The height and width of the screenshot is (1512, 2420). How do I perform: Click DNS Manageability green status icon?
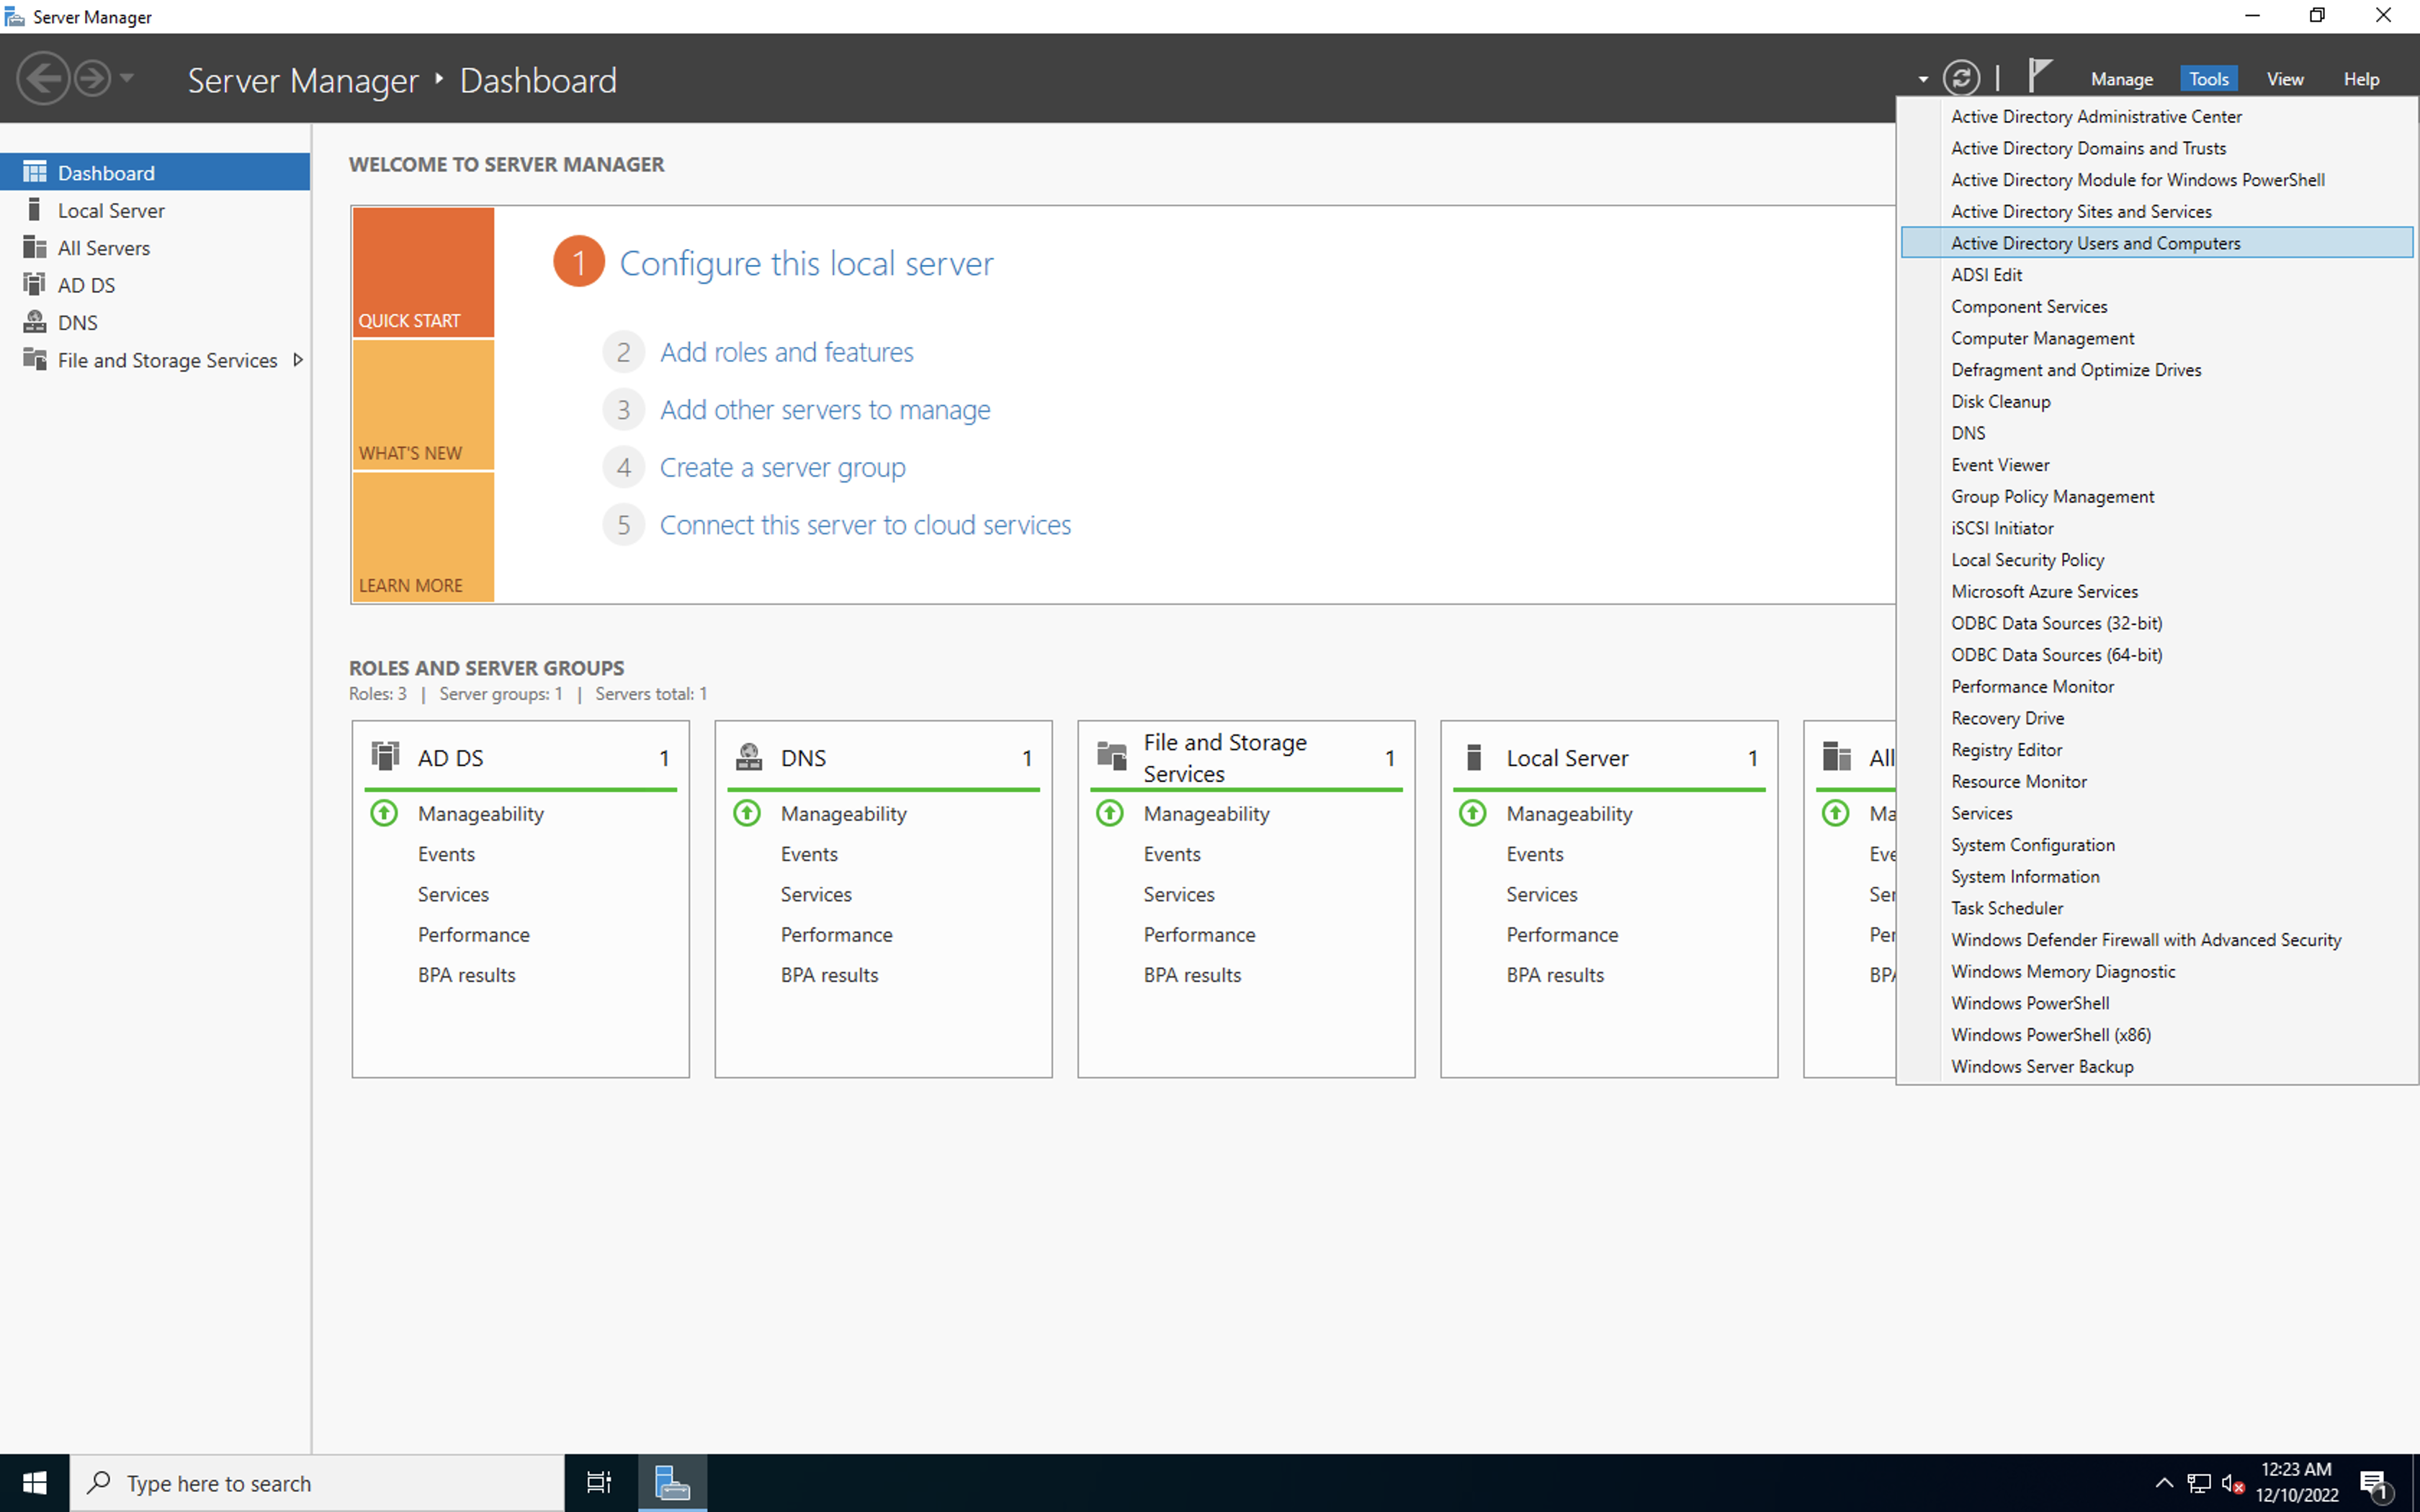(747, 813)
